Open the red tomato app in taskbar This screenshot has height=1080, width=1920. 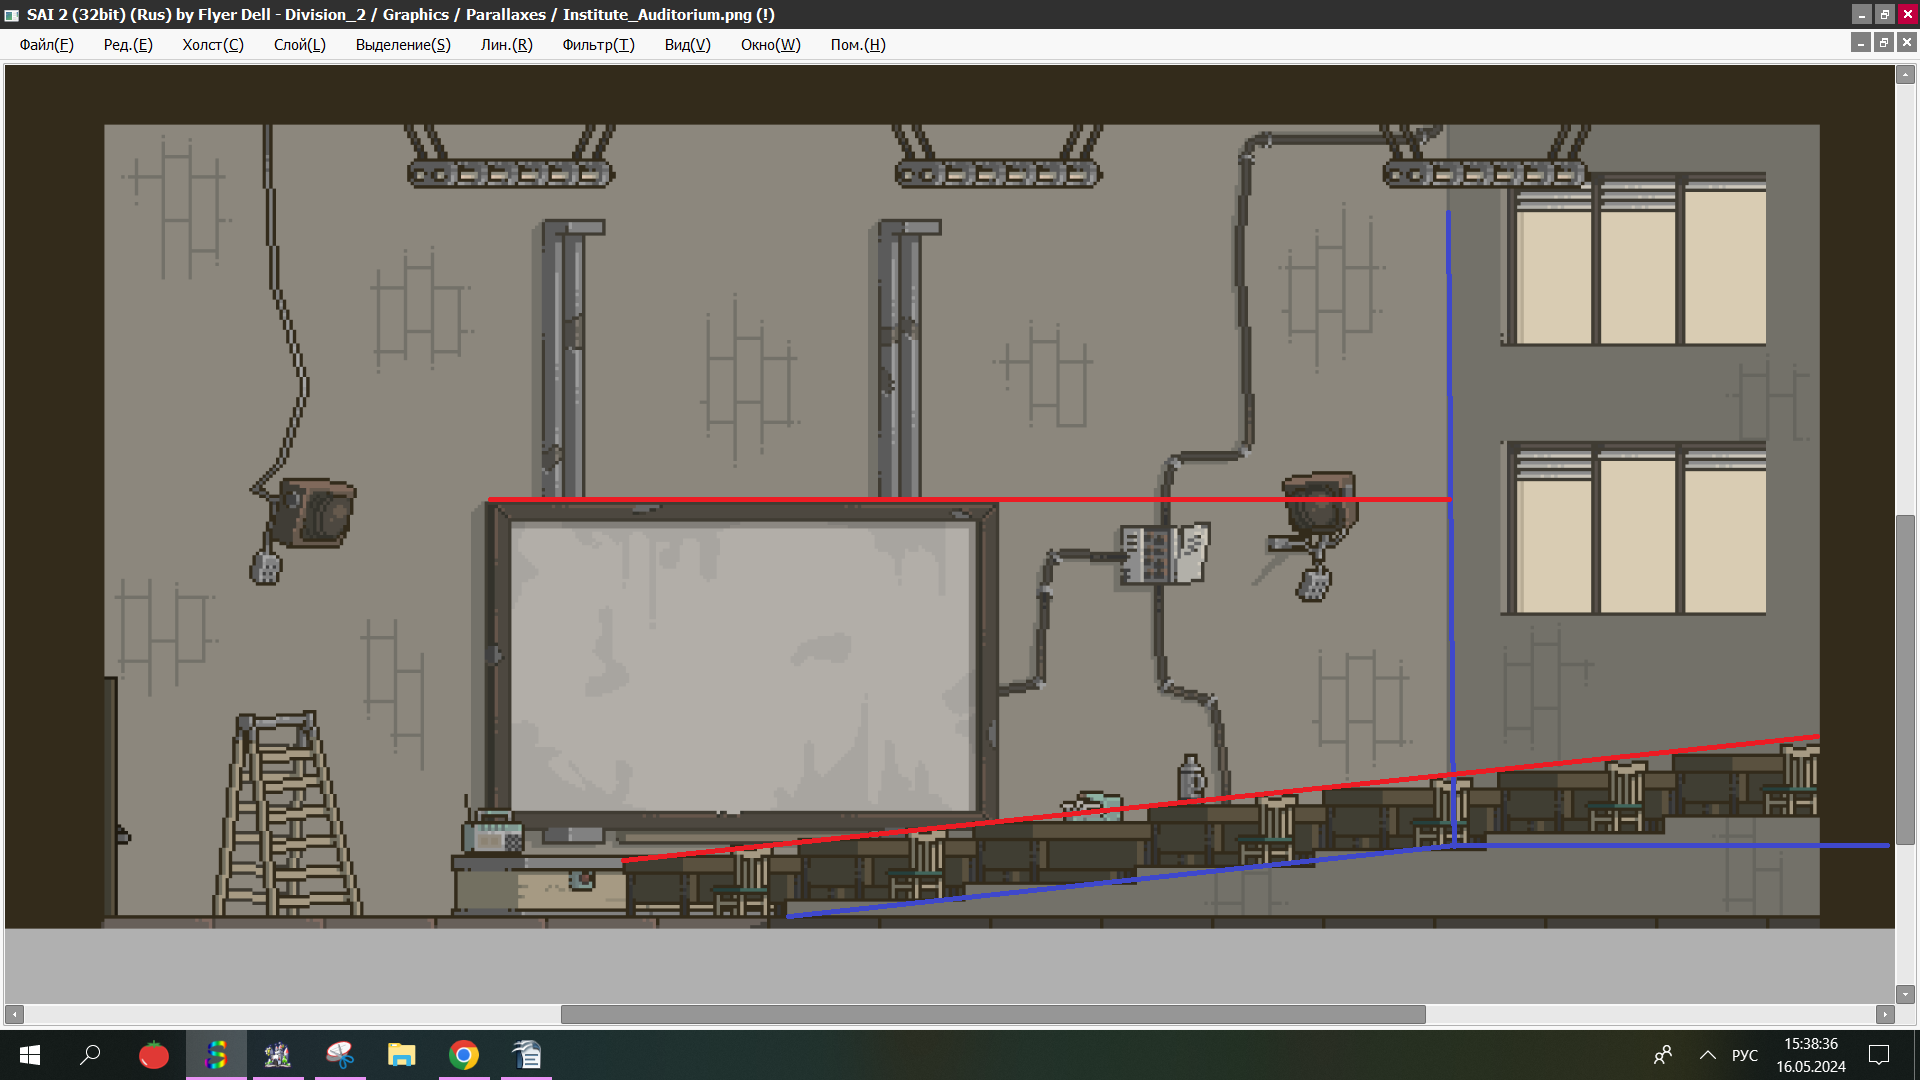[x=154, y=1055]
